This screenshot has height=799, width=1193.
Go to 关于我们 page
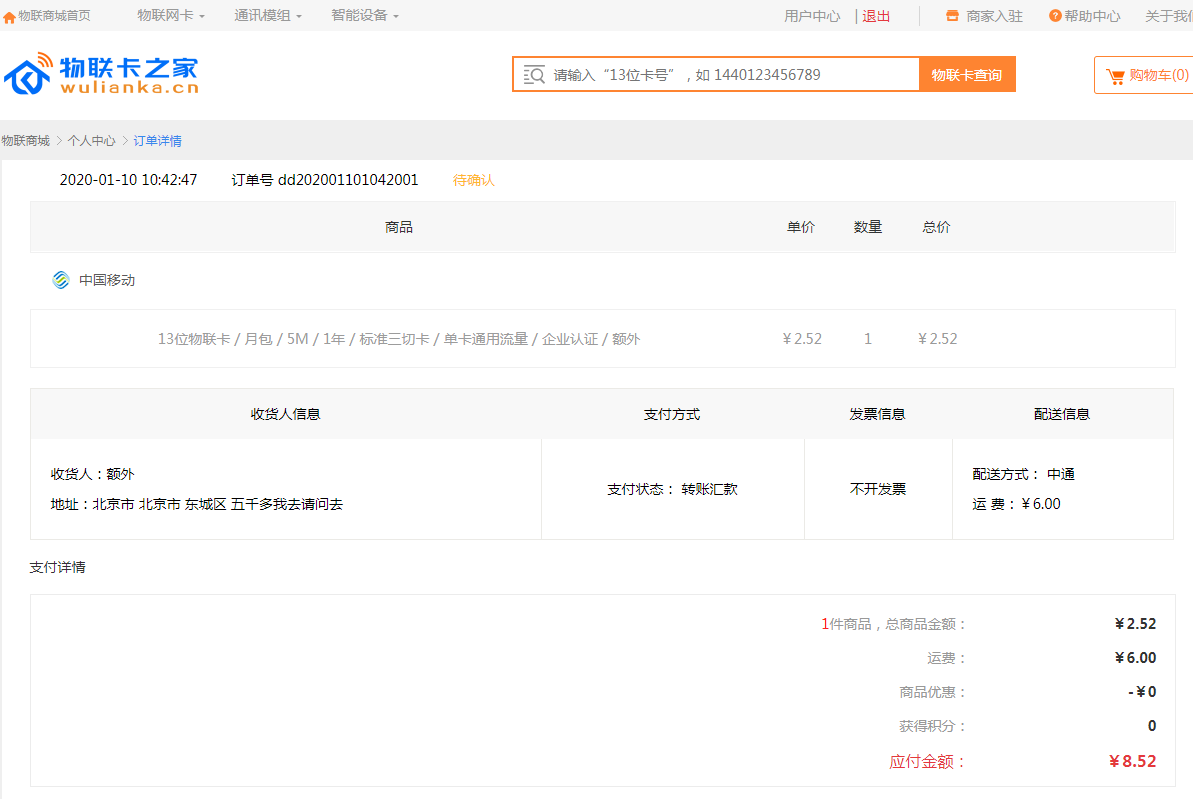coord(1168,16)
